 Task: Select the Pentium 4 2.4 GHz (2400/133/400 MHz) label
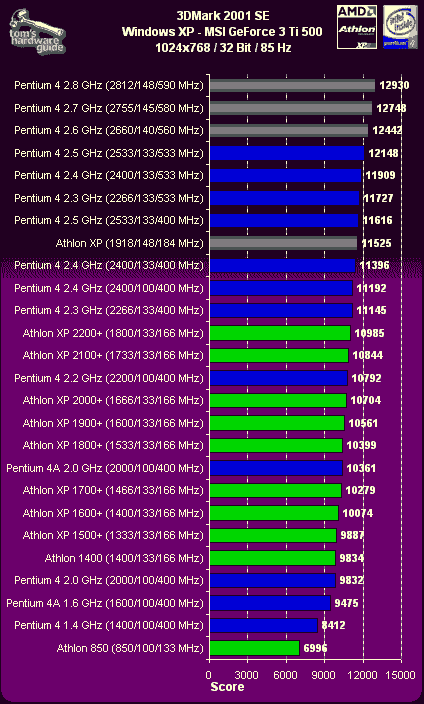109,265
